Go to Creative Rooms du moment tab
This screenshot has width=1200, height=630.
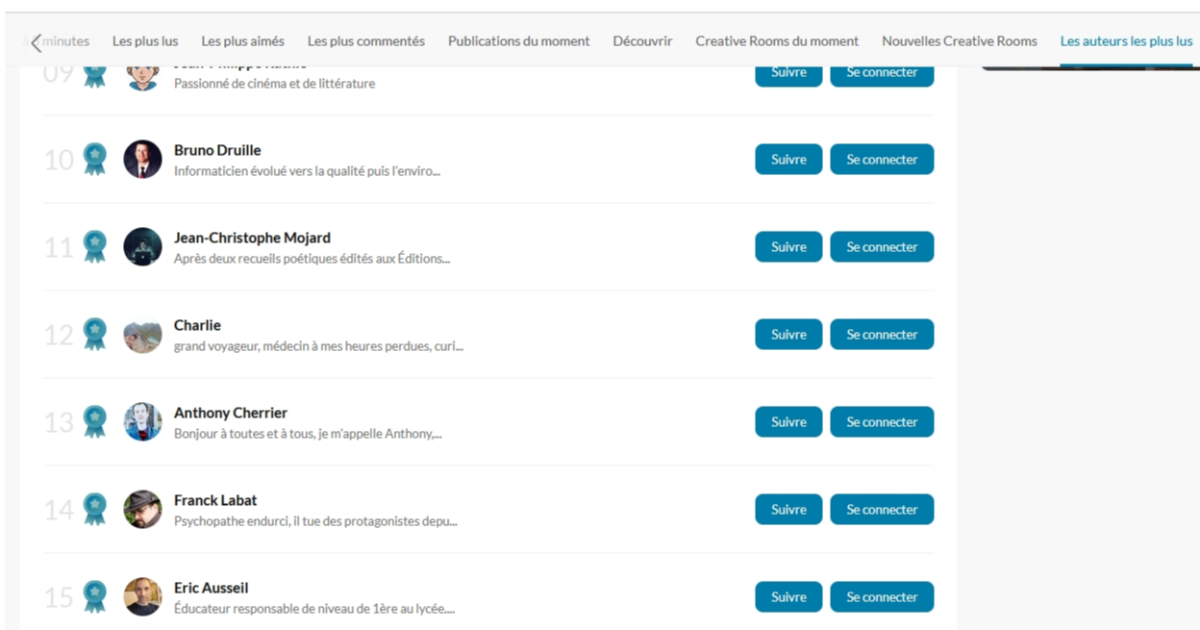coord(777,41)
